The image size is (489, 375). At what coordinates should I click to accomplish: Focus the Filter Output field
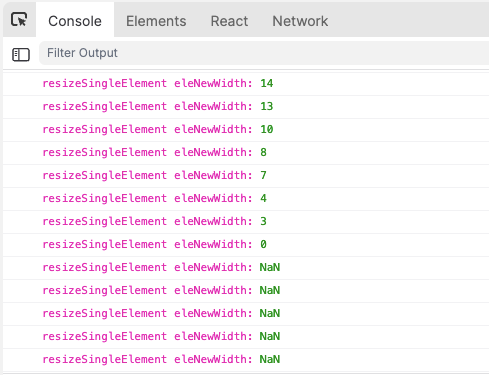[264, 53]
